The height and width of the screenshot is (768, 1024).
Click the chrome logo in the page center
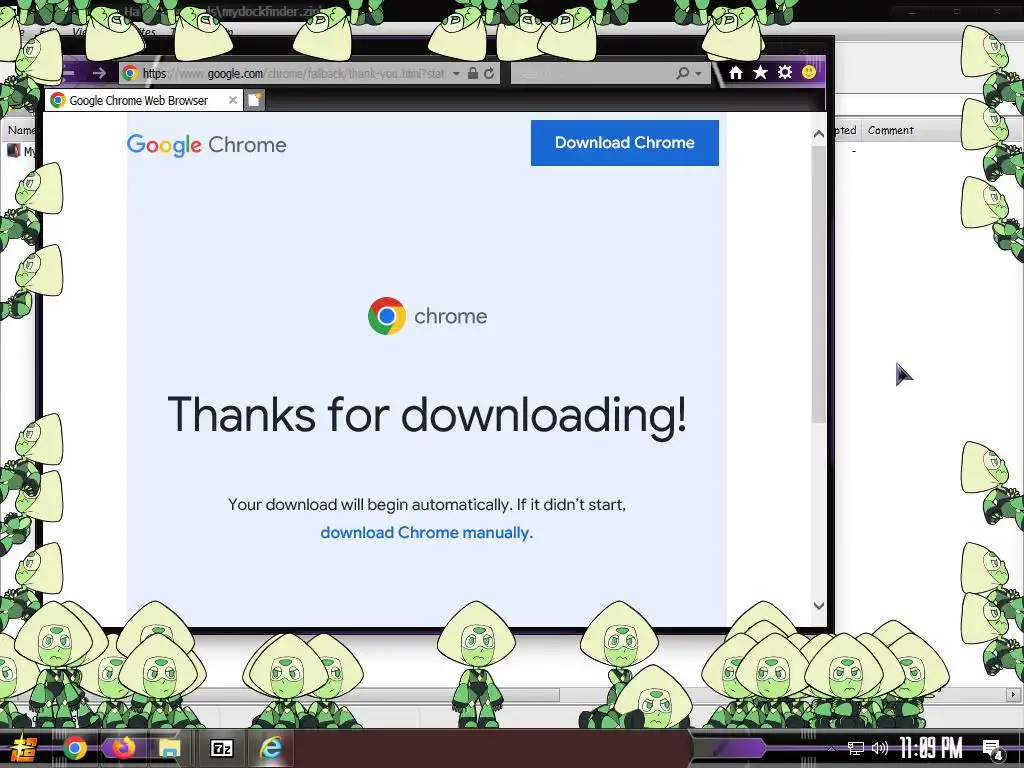[x=427, y=316]
